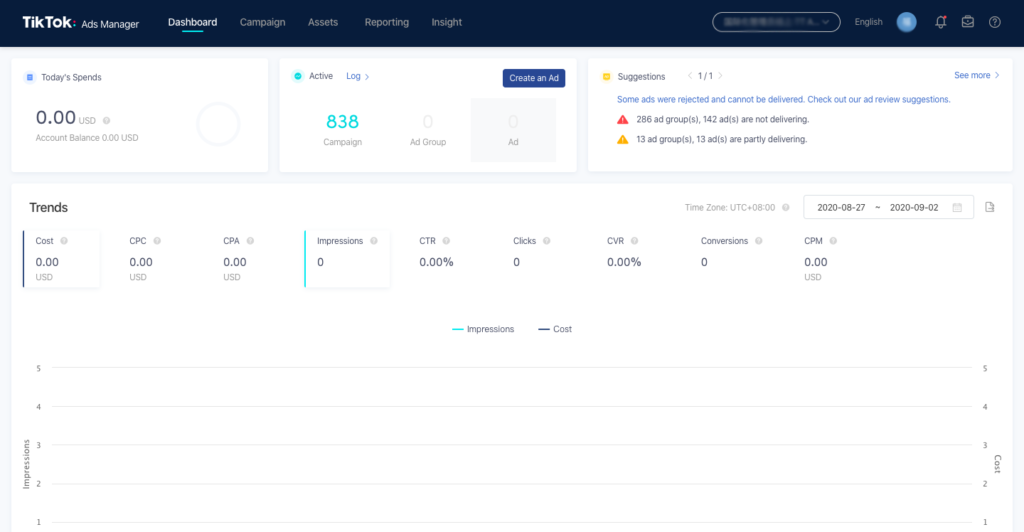Click the Create an Ad button
Viewport: 1024px width, 532px height.
click(x=534, y=78)
